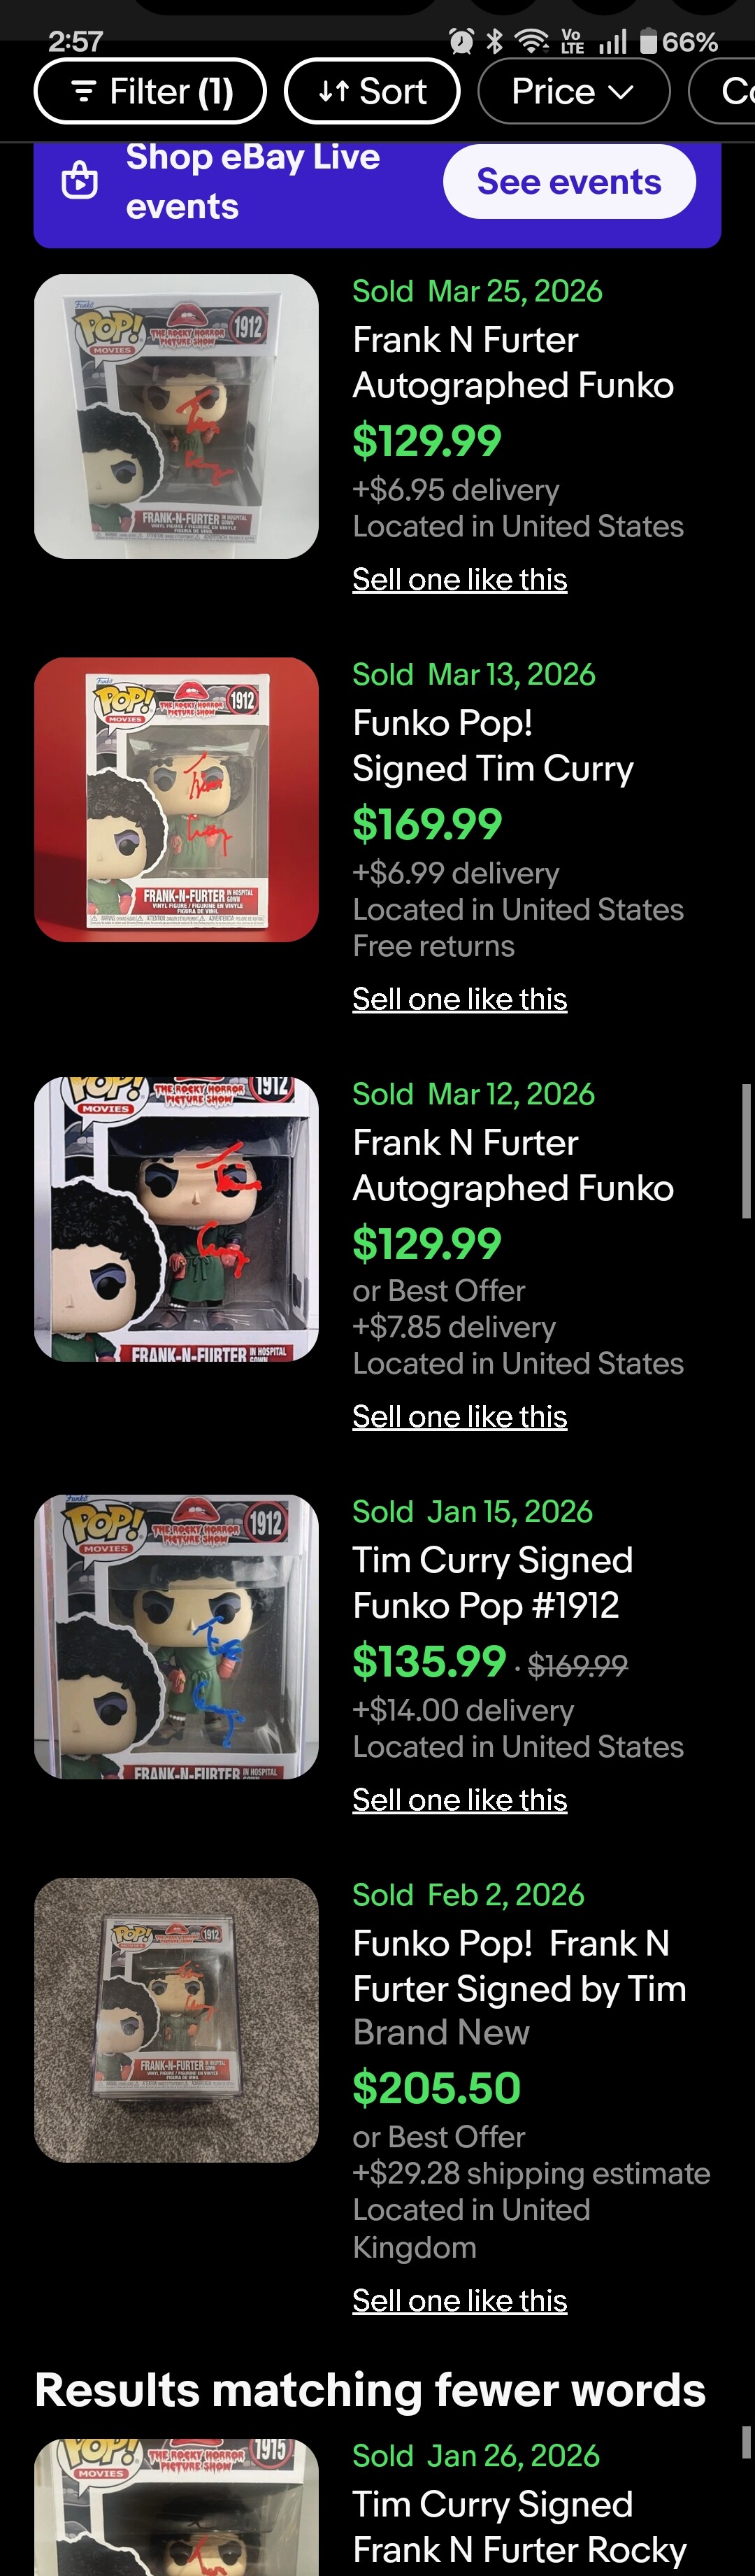
Task: Open the Sort menu
Action: (x=372, y=92)
